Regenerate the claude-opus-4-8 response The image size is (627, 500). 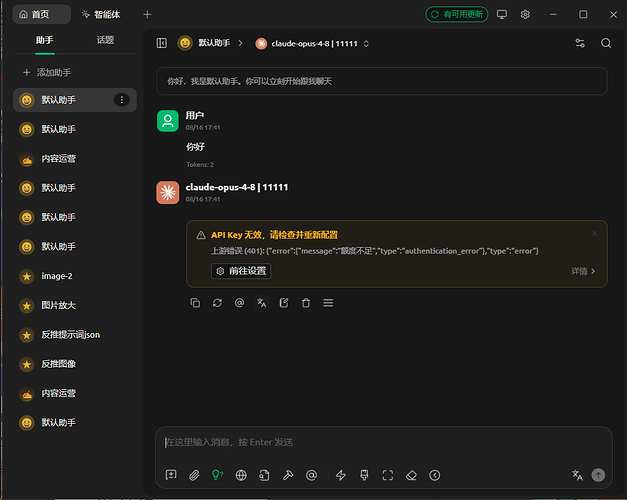coord(217,303)
